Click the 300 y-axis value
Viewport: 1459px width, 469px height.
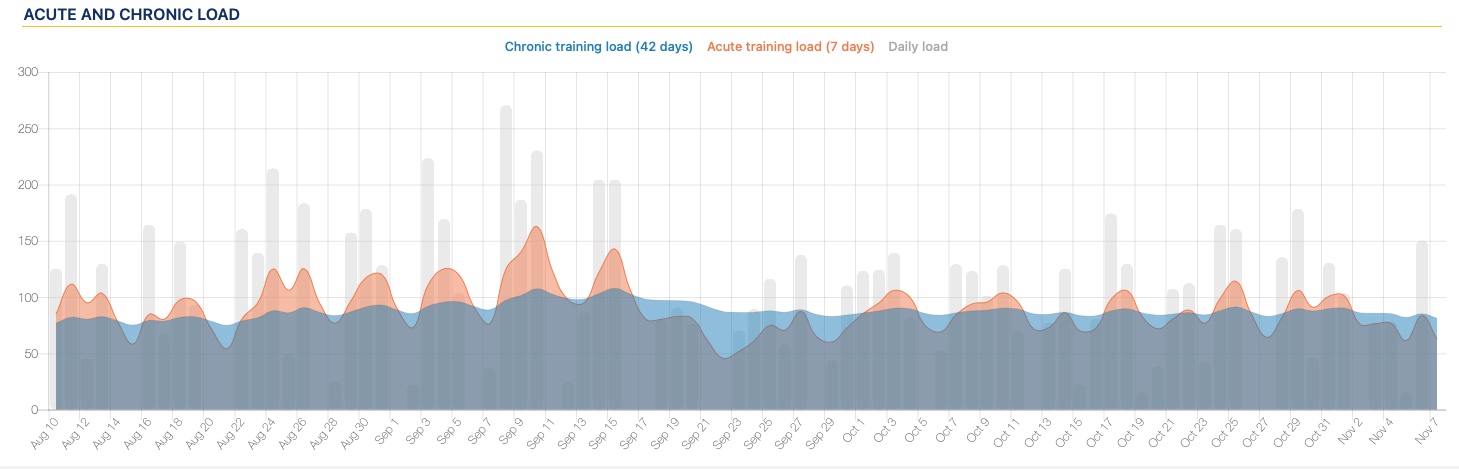[27, 73]
